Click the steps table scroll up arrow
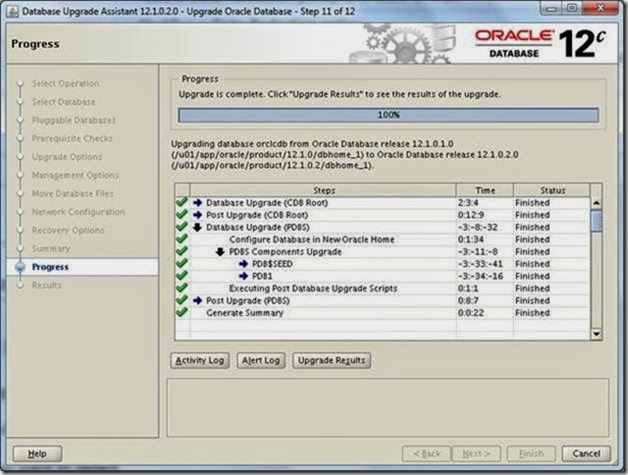 point(596,203)
